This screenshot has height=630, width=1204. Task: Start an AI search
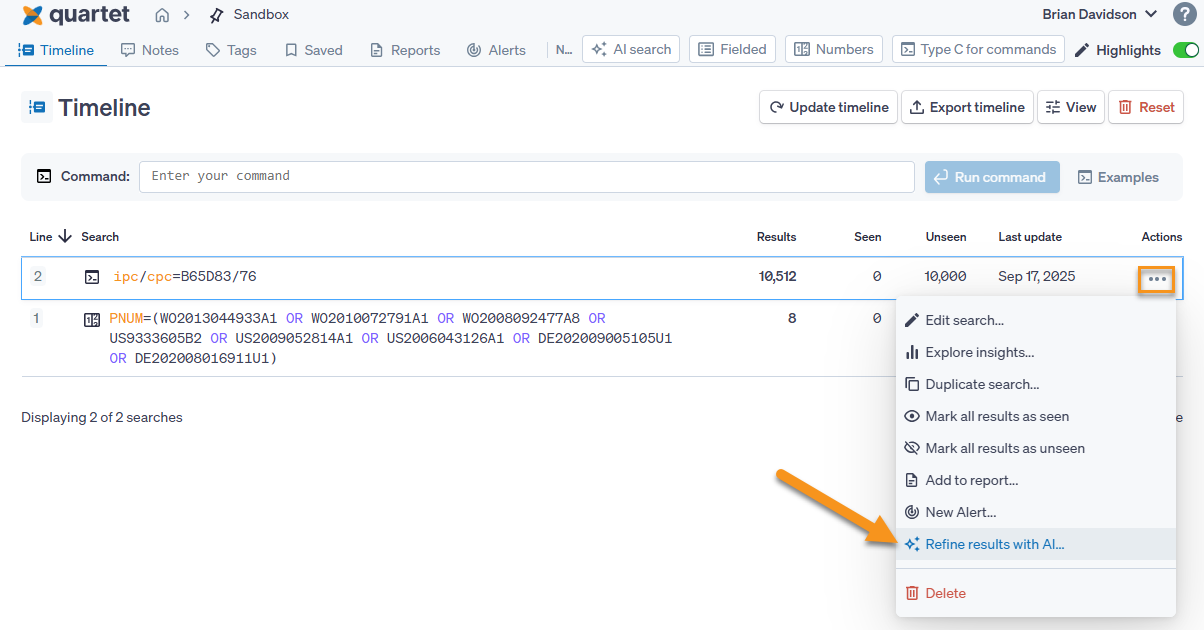(631, 49)
